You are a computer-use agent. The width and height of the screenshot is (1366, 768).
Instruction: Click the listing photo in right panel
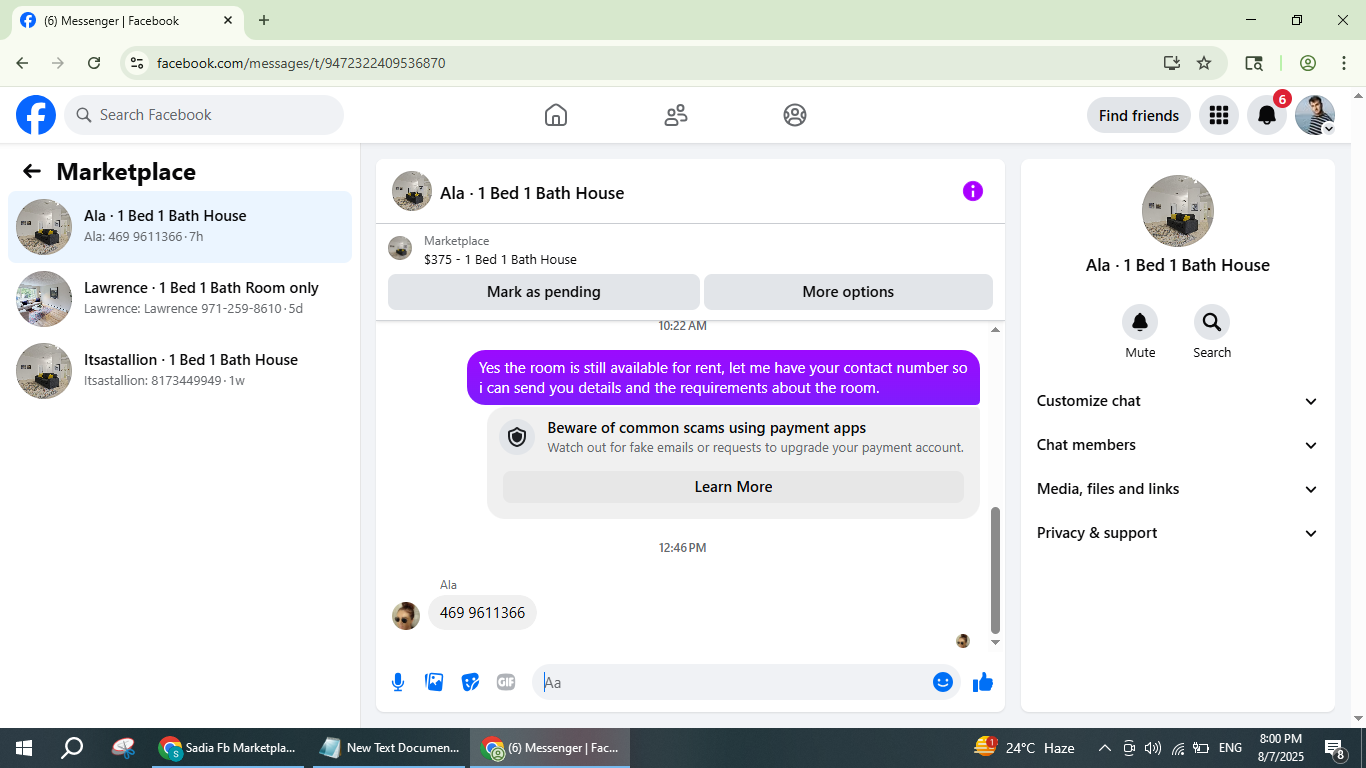(1178, 211)
